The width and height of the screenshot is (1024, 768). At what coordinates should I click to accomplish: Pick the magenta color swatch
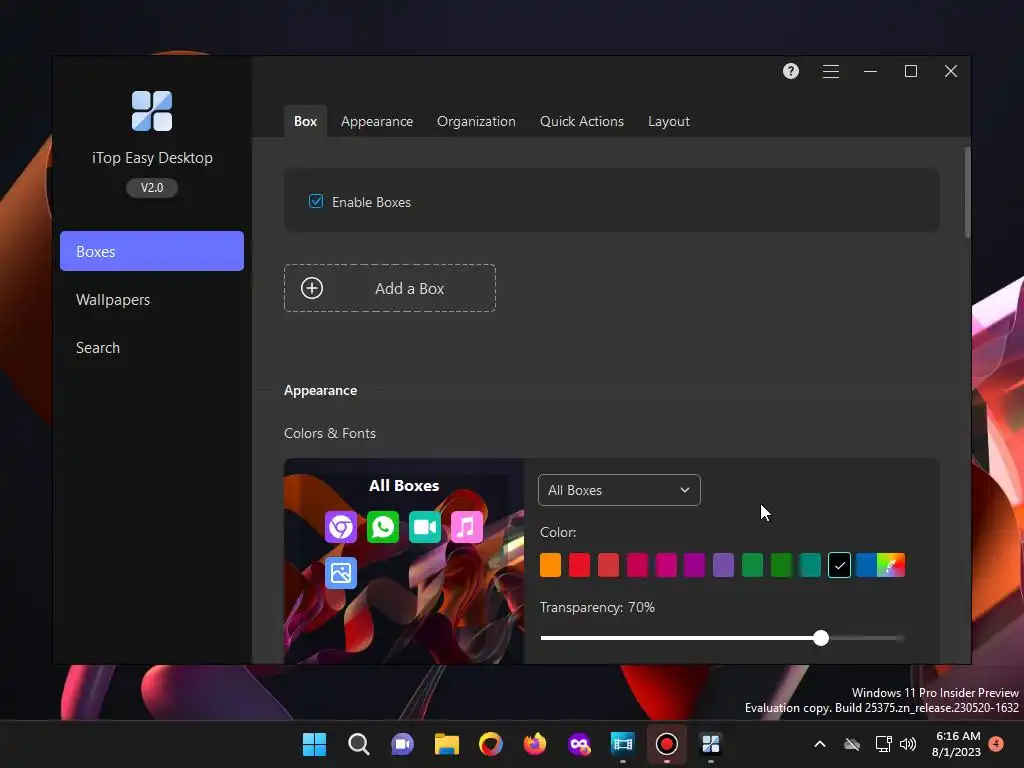pos(666,565)
